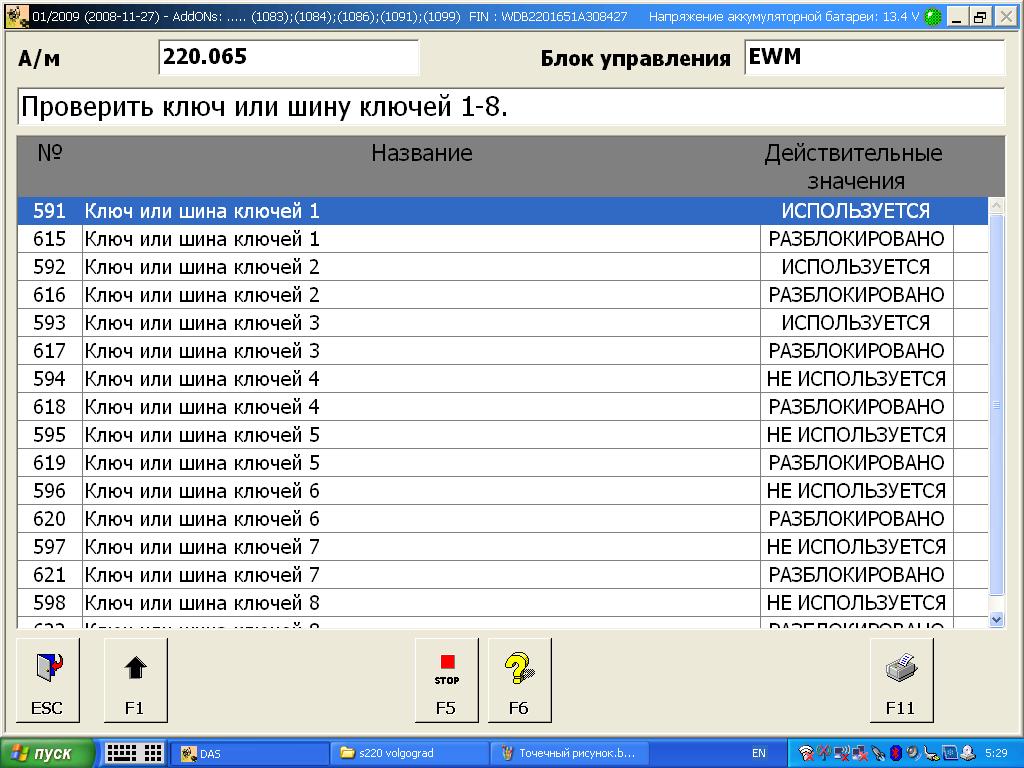
Task: Click the disconnected LAN computers tray icon
Action: click(x=859, y=753)
